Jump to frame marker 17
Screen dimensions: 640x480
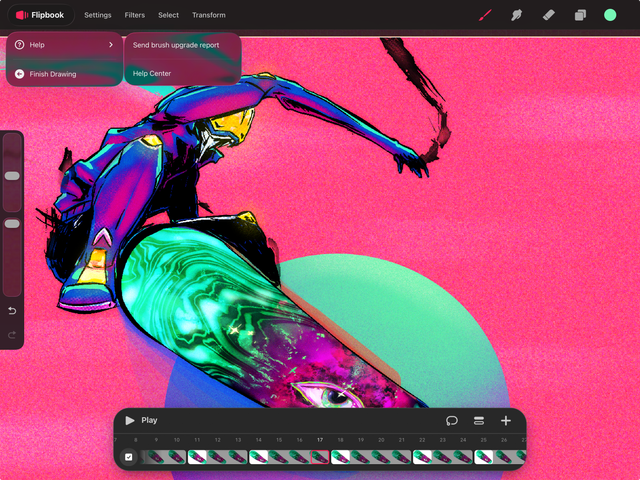tap(320, 440)
